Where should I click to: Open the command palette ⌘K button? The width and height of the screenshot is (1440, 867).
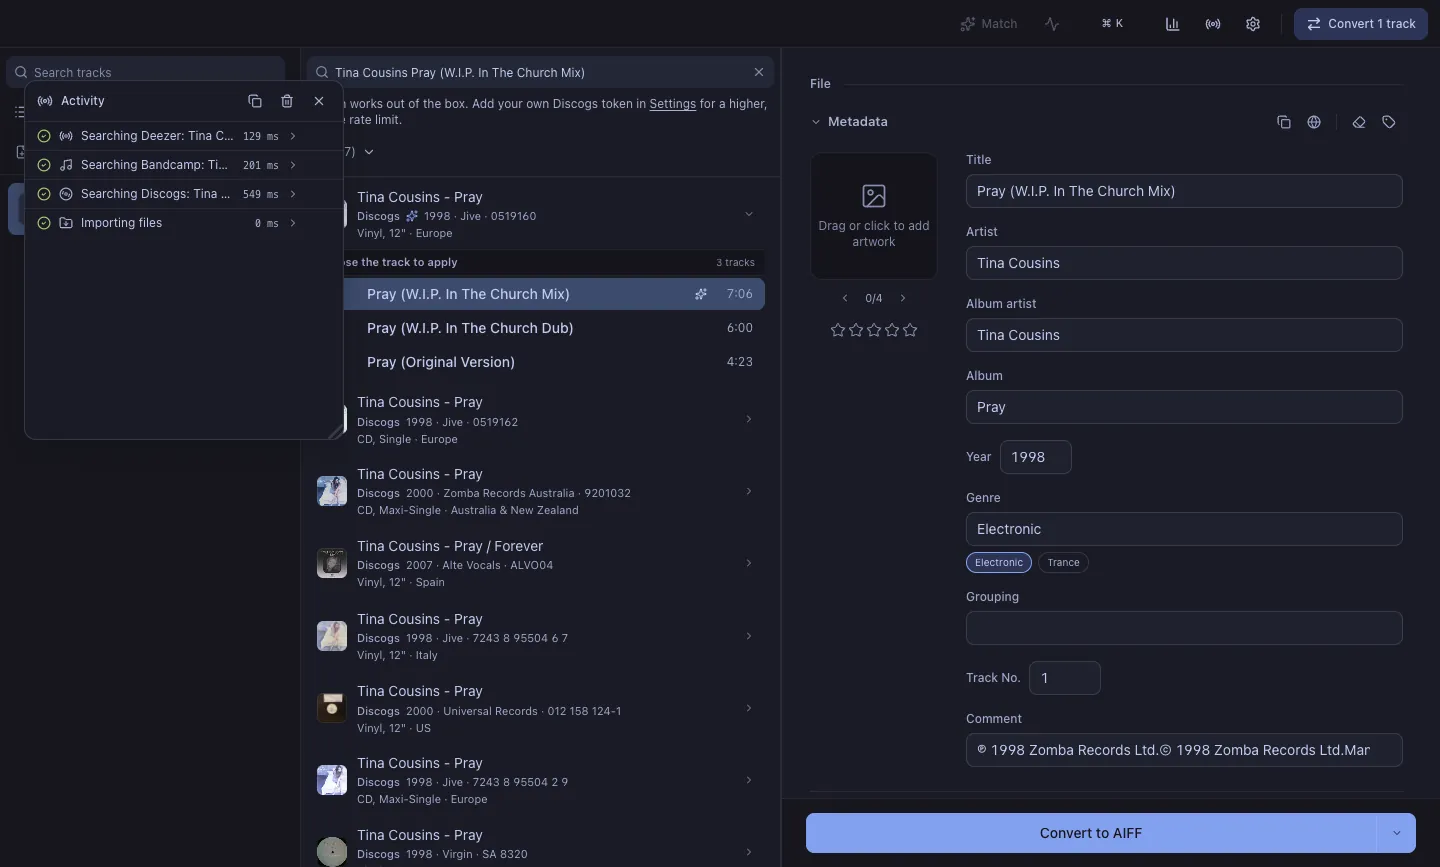pos(1112,24)
